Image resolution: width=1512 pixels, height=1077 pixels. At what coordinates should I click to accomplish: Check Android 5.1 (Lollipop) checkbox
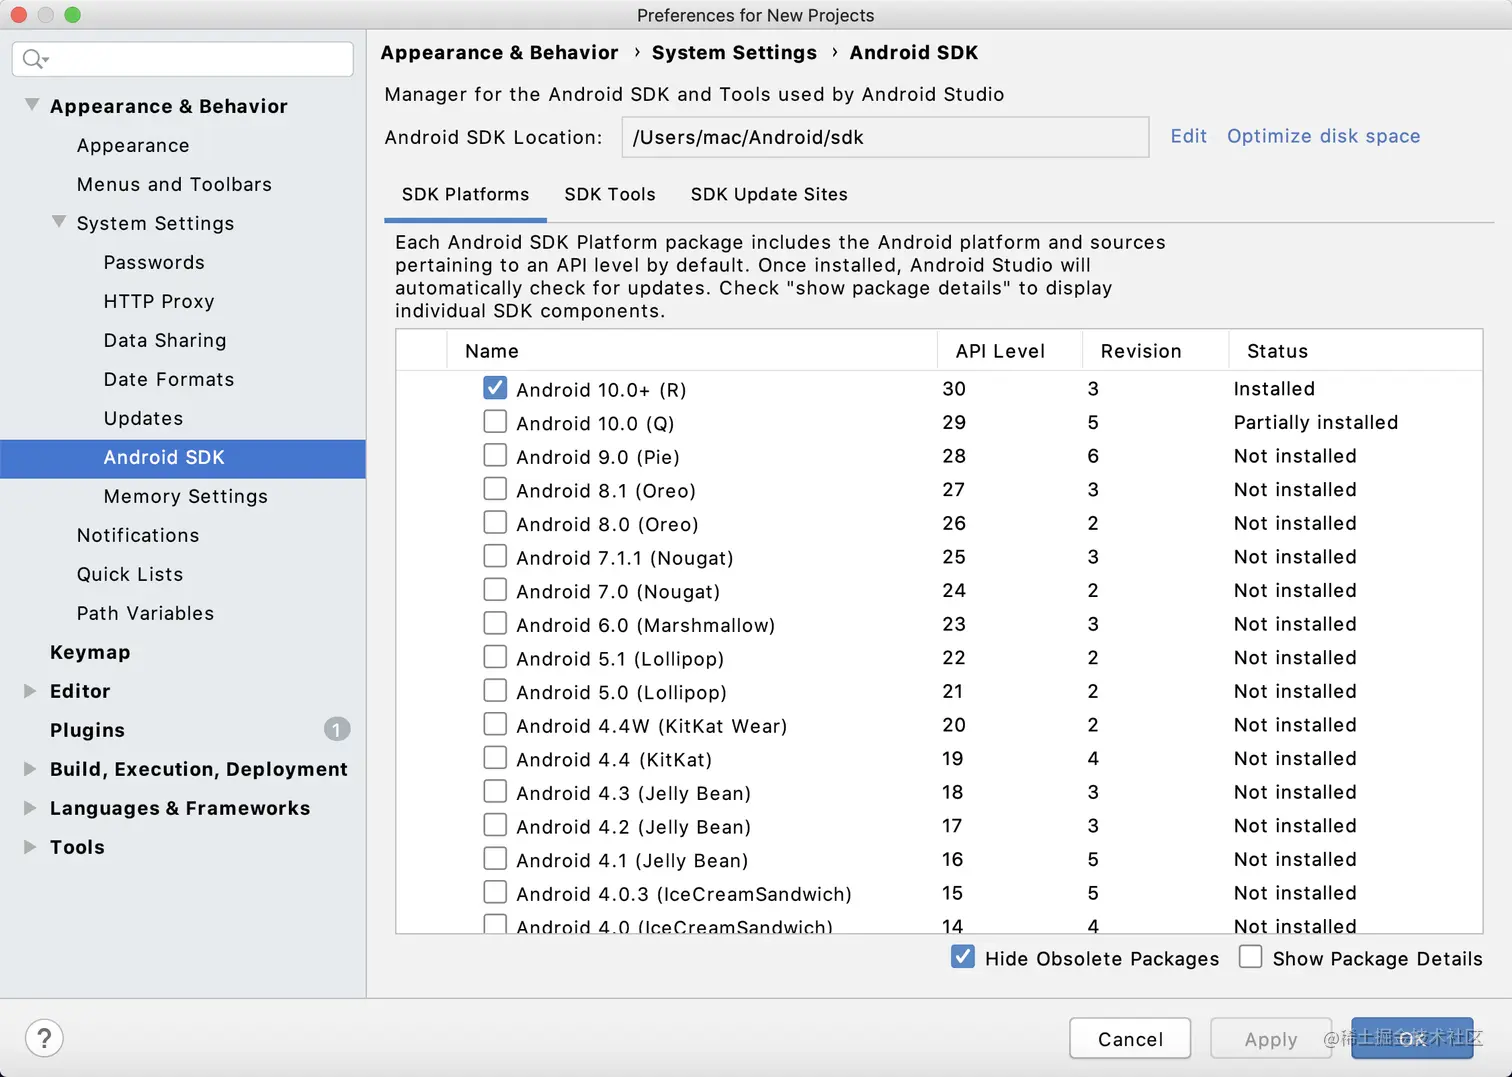click(495, 657)
